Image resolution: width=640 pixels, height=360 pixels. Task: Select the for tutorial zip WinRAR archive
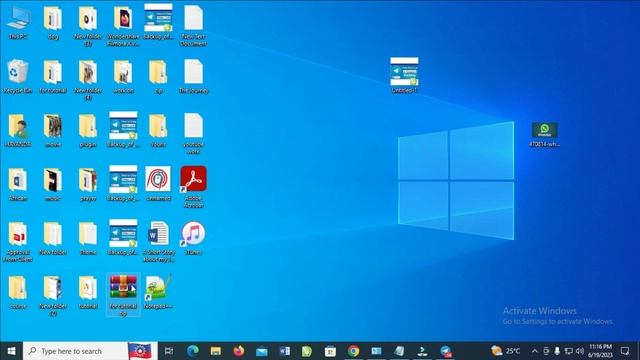pyautogui.click(x=123, y=296)
